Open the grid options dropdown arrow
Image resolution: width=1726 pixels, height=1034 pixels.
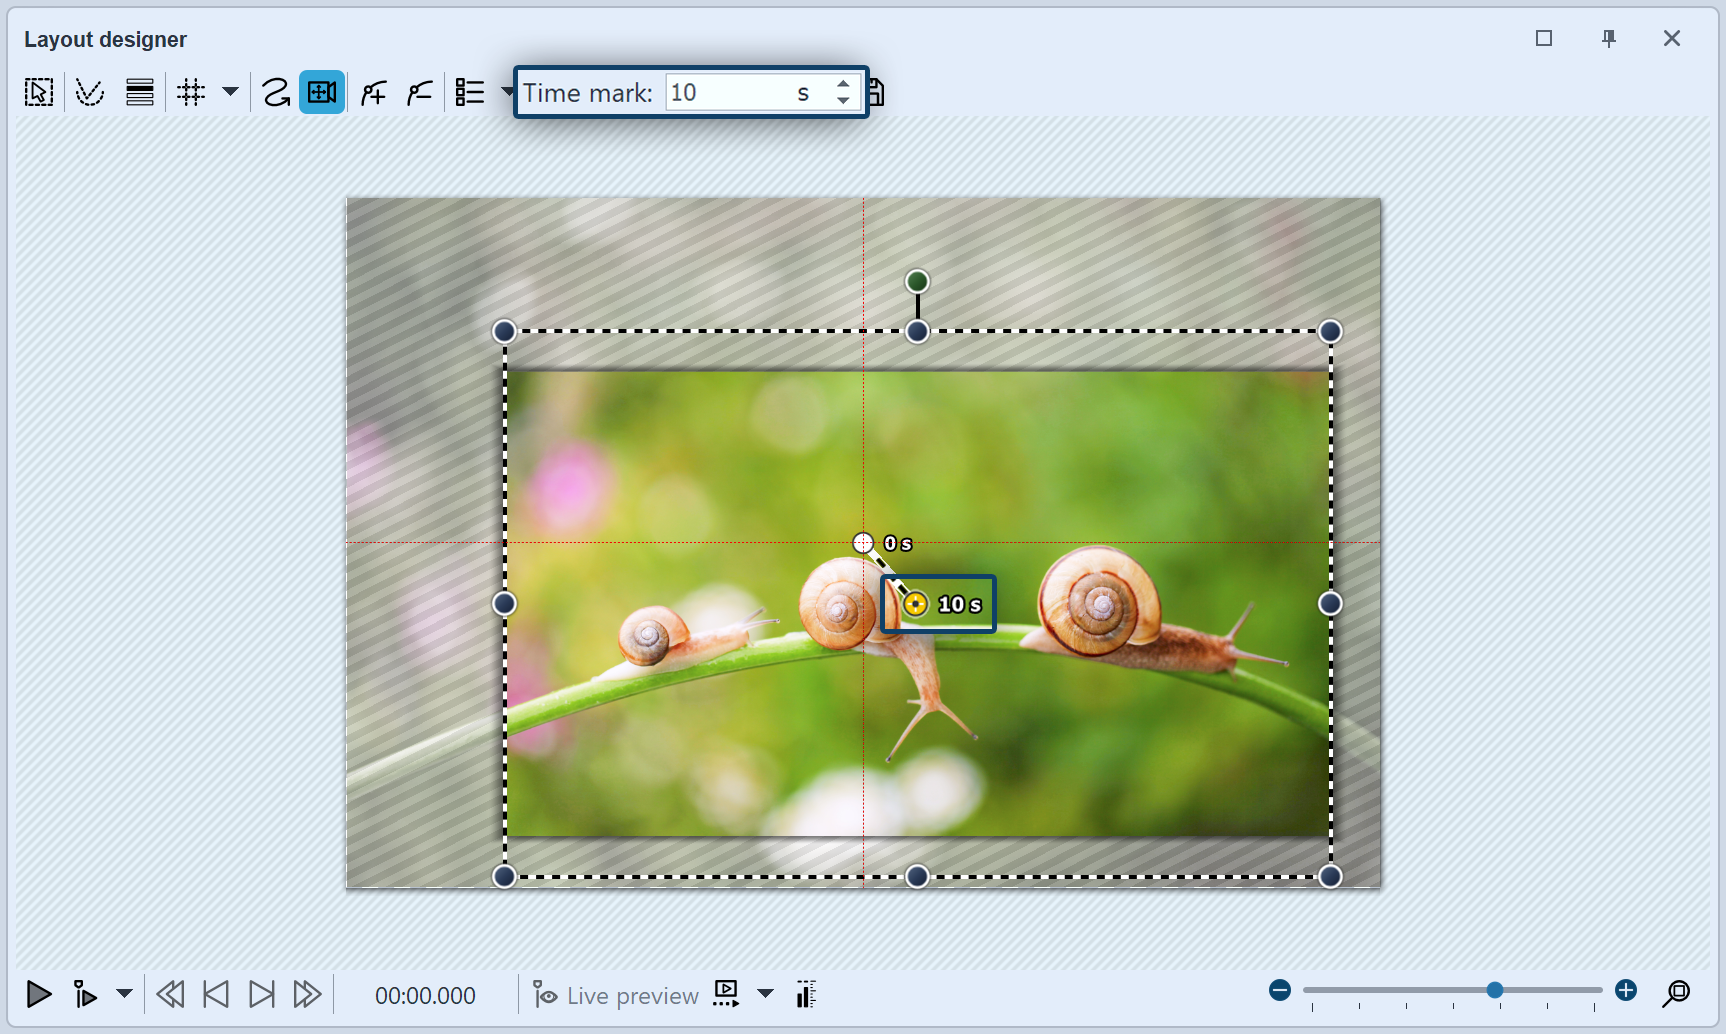click(231, 91)
